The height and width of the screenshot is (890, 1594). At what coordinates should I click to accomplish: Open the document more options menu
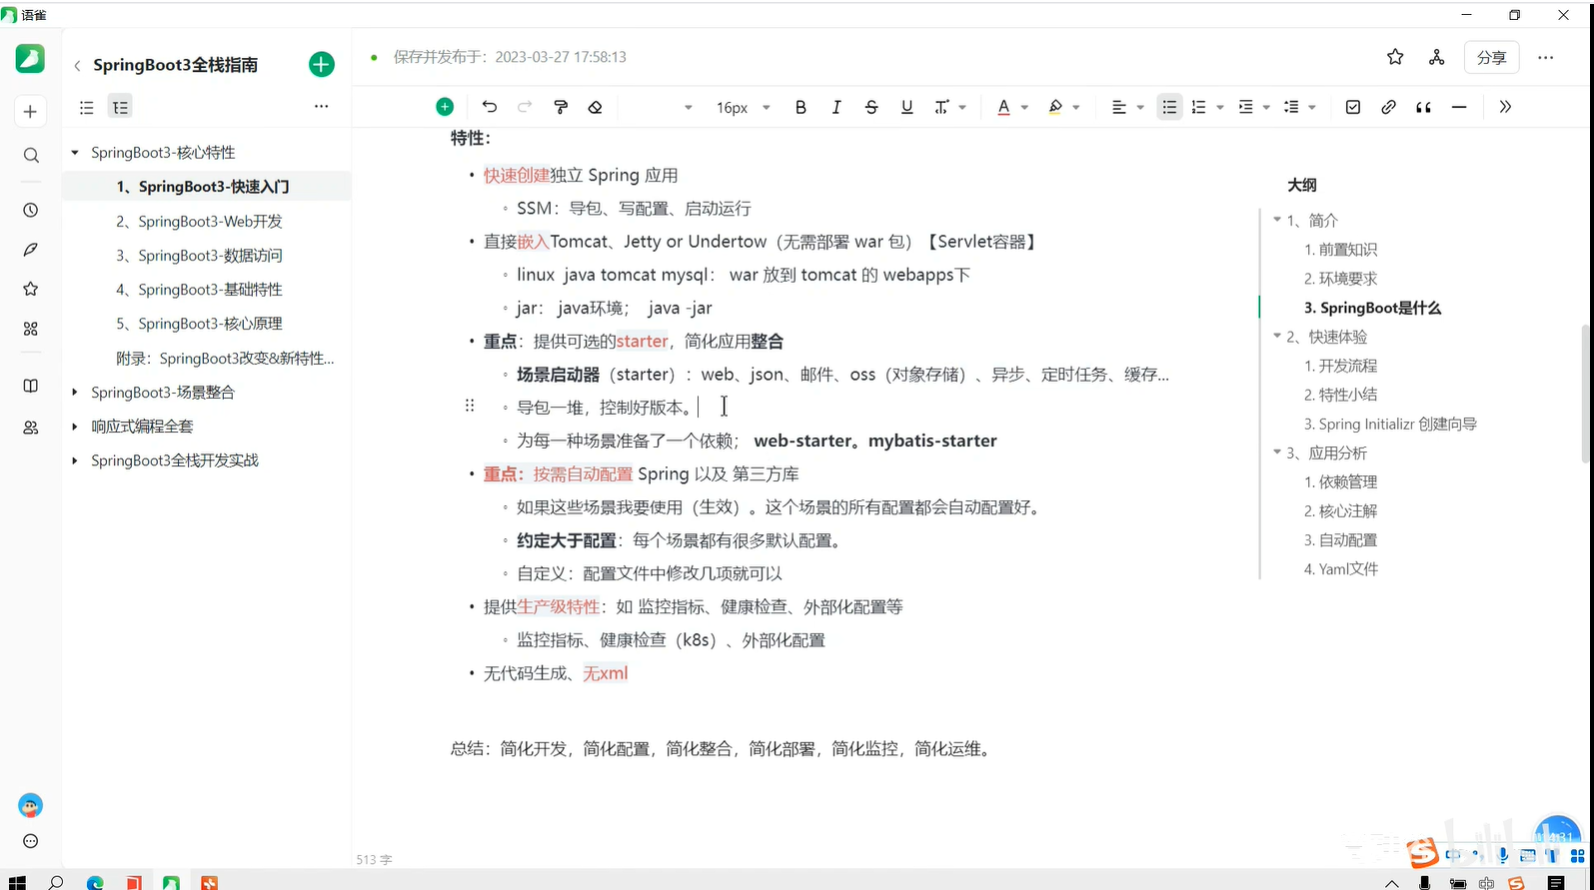point(1546,57)
